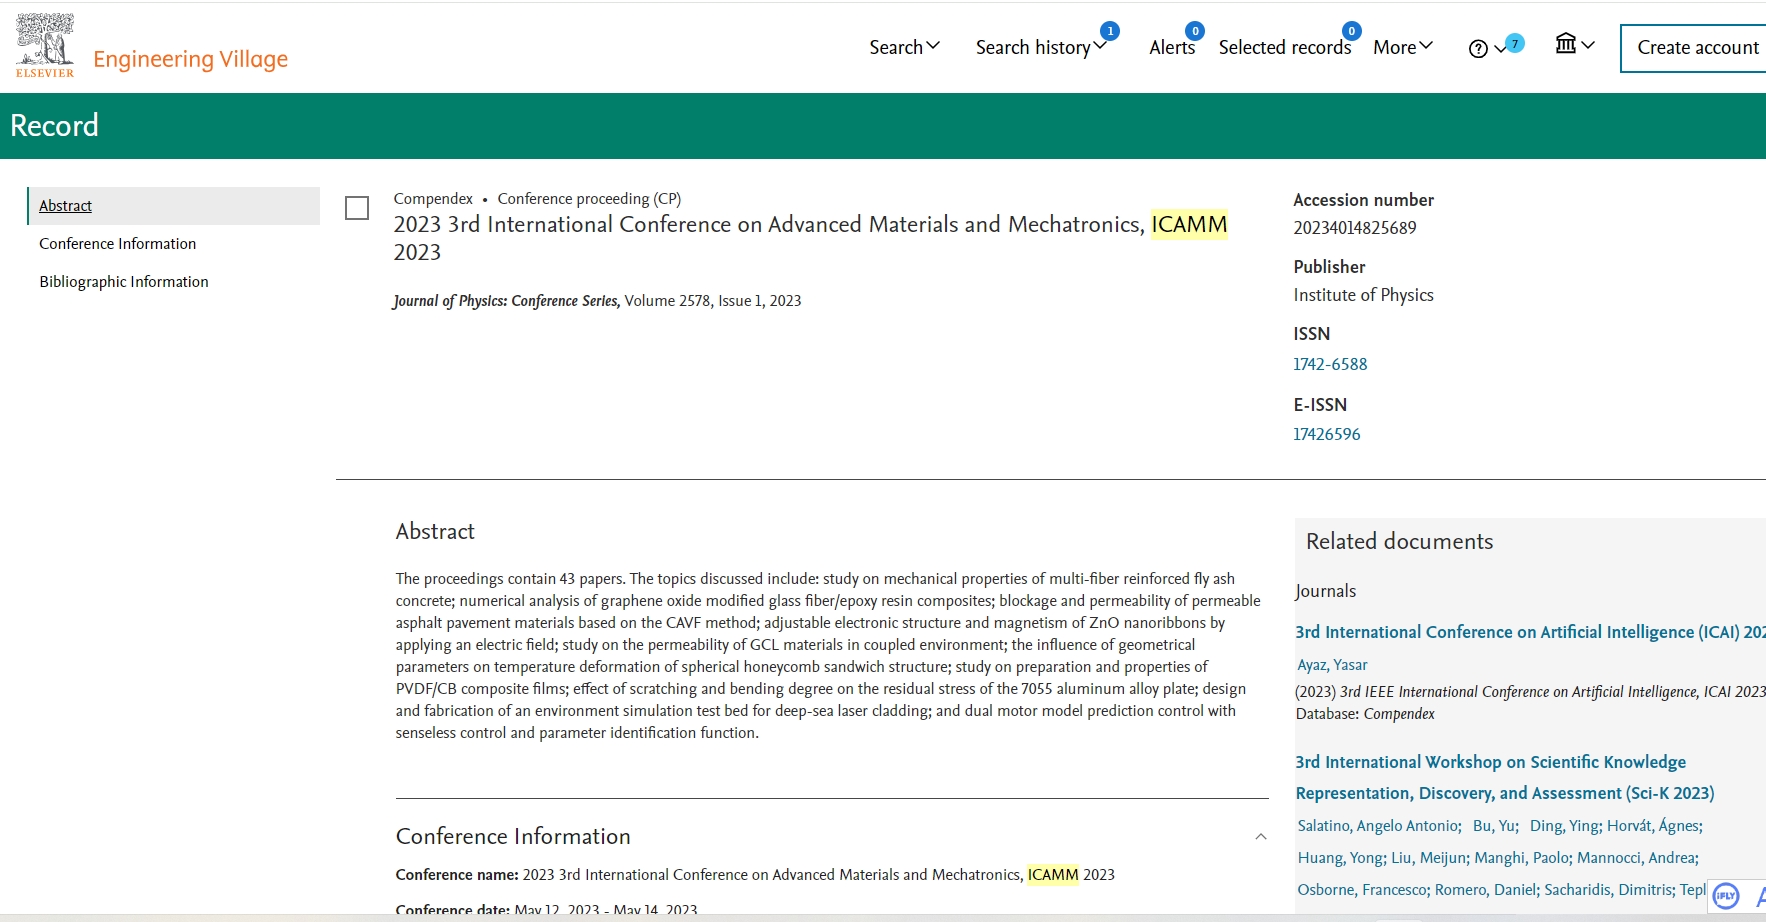The width and height of the screenshot is (1766, 922).
Task: Click the institution building icon
Action: [x=1566, y=43]
